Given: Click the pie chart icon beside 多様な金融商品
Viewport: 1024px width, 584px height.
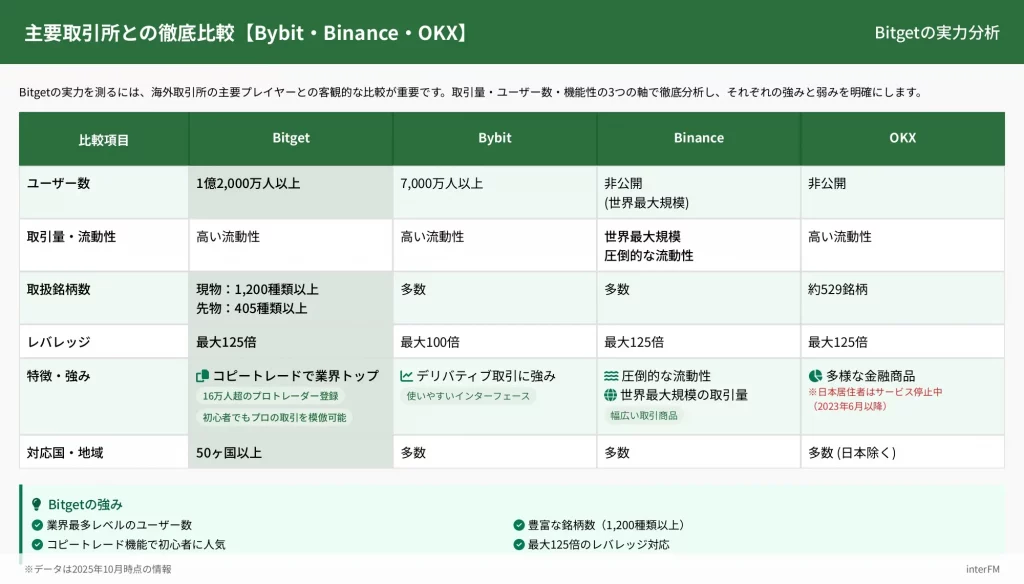Looking at the screenshot, I should (815, 376).
